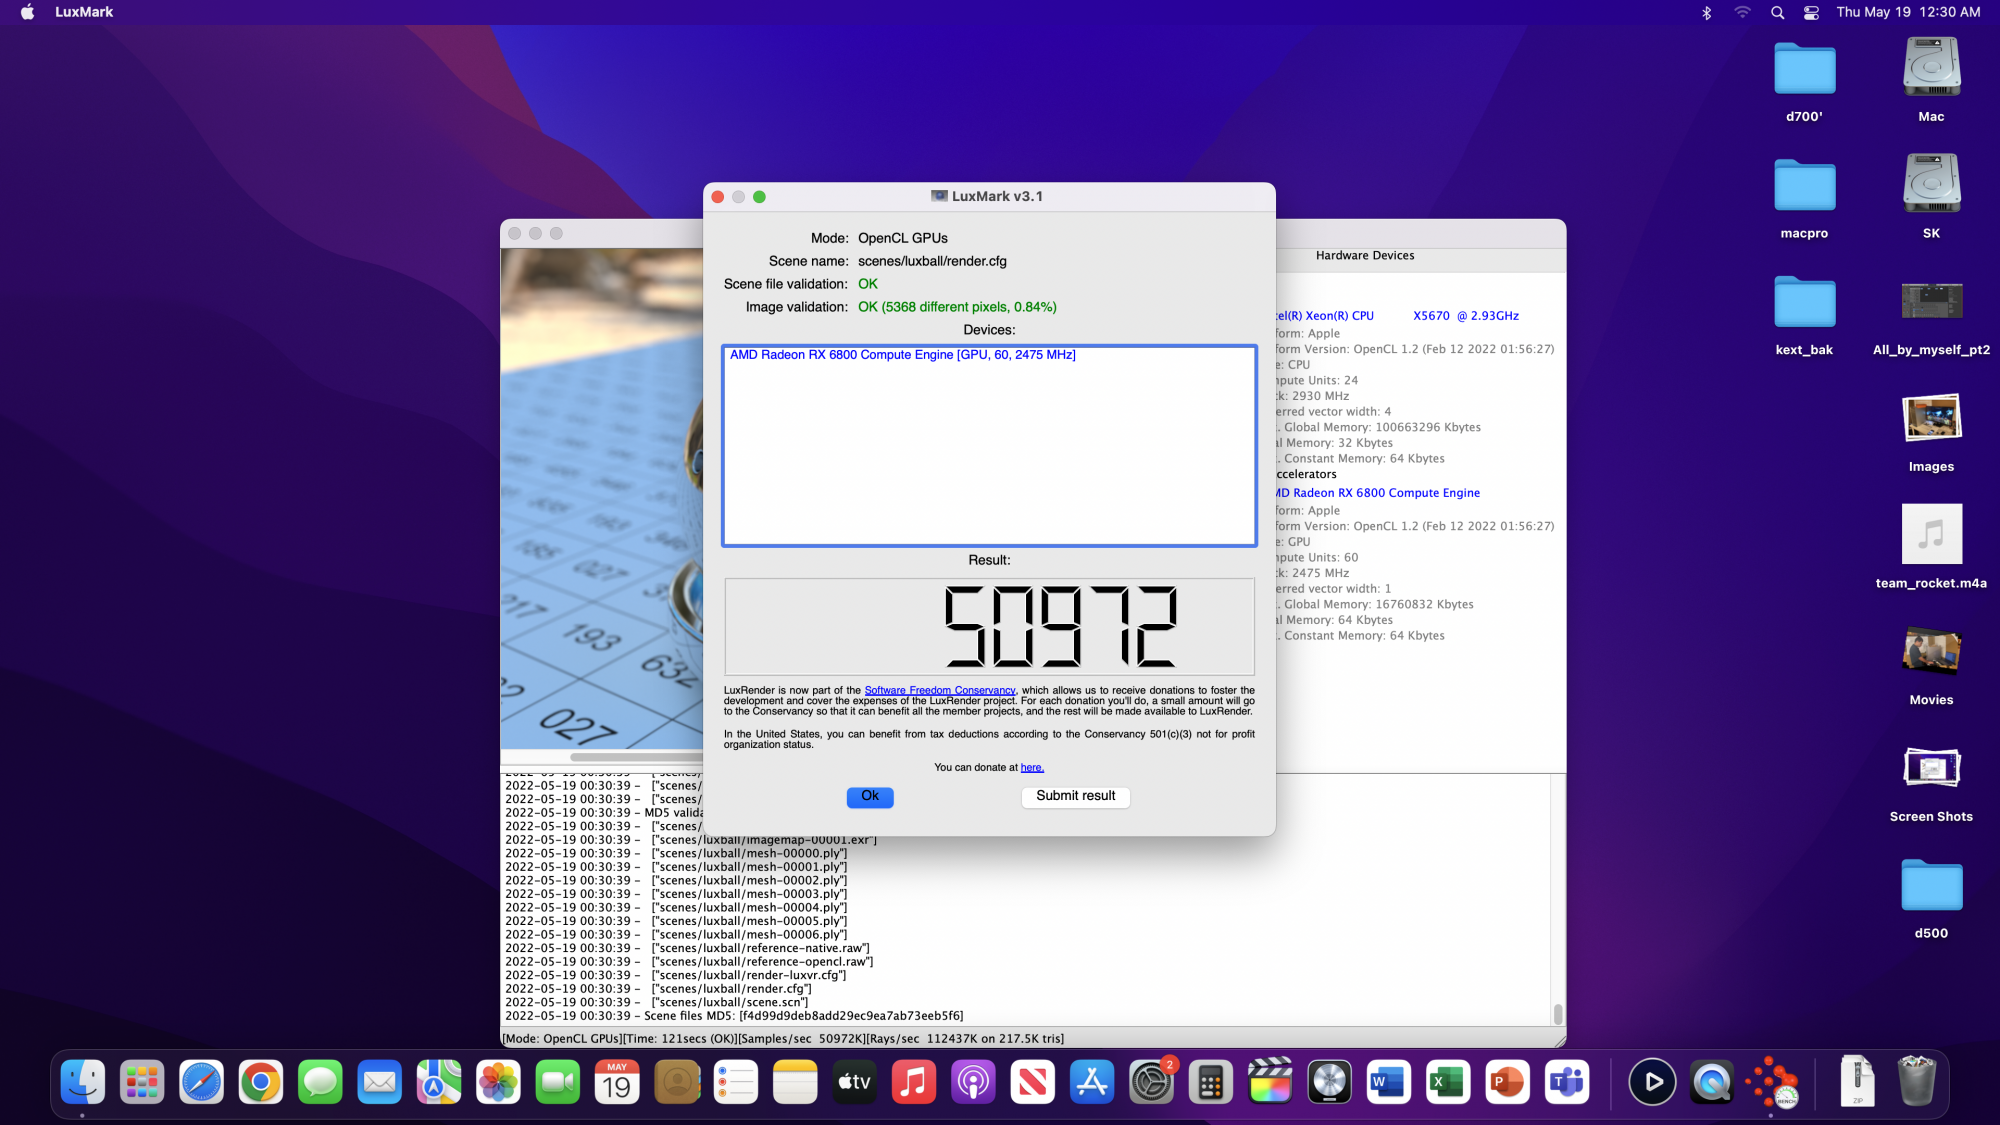This screenshot has width=2000, height=1125.
Task: Open the Software Freedom Conservancy link
Action: (939, 690)
